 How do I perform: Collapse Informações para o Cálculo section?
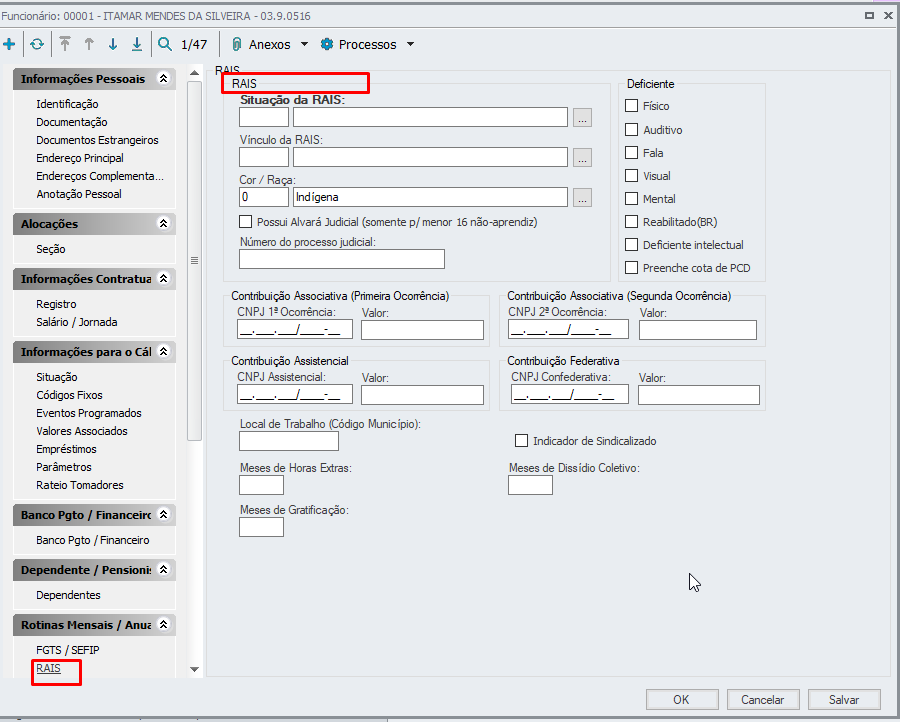[164, 351]
